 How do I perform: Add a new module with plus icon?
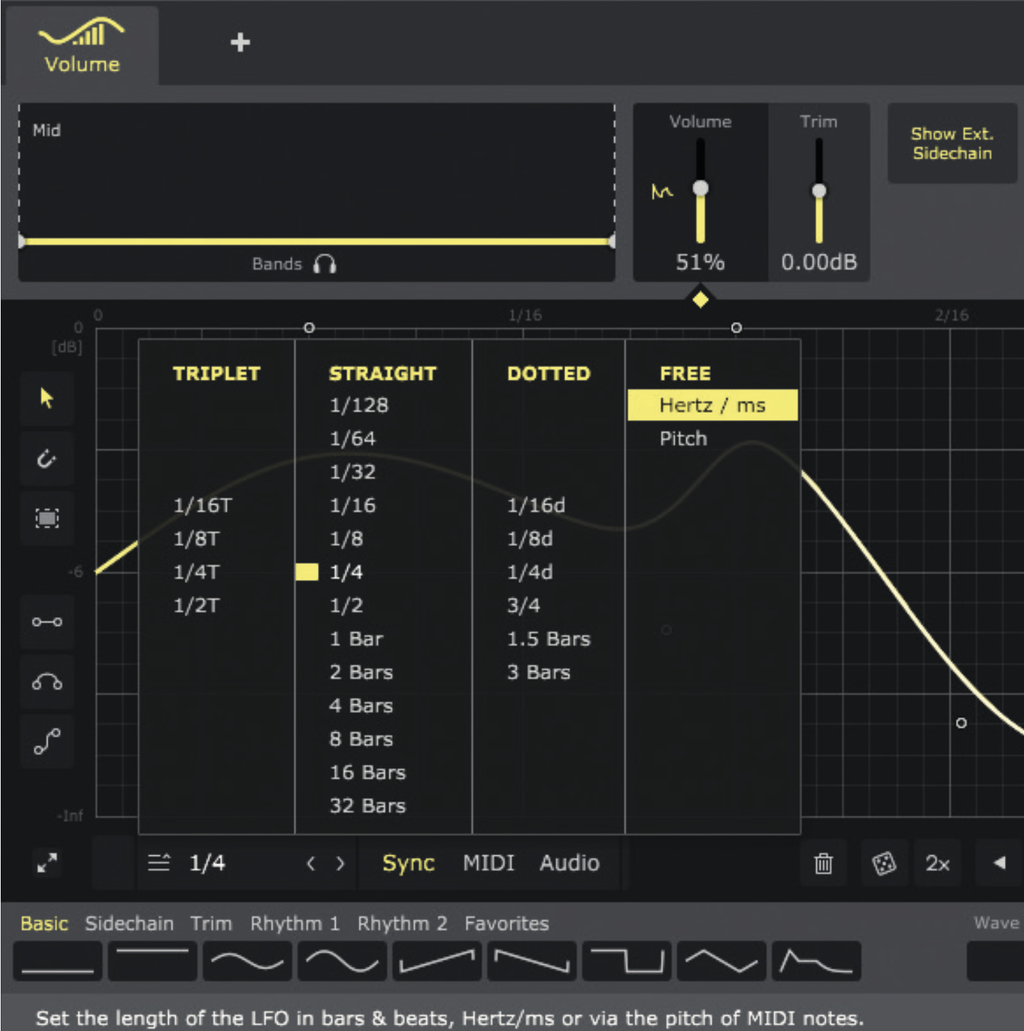240,43
